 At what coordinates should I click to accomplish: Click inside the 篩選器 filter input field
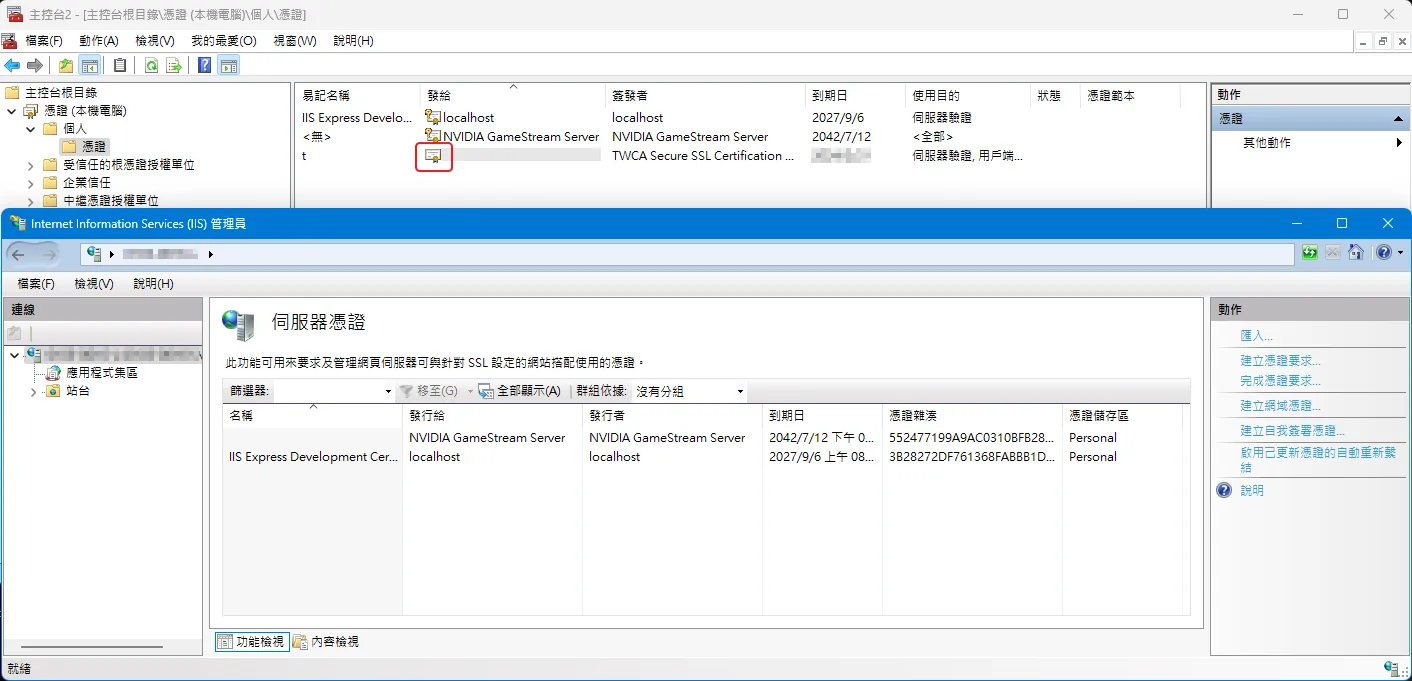(320, 391)
